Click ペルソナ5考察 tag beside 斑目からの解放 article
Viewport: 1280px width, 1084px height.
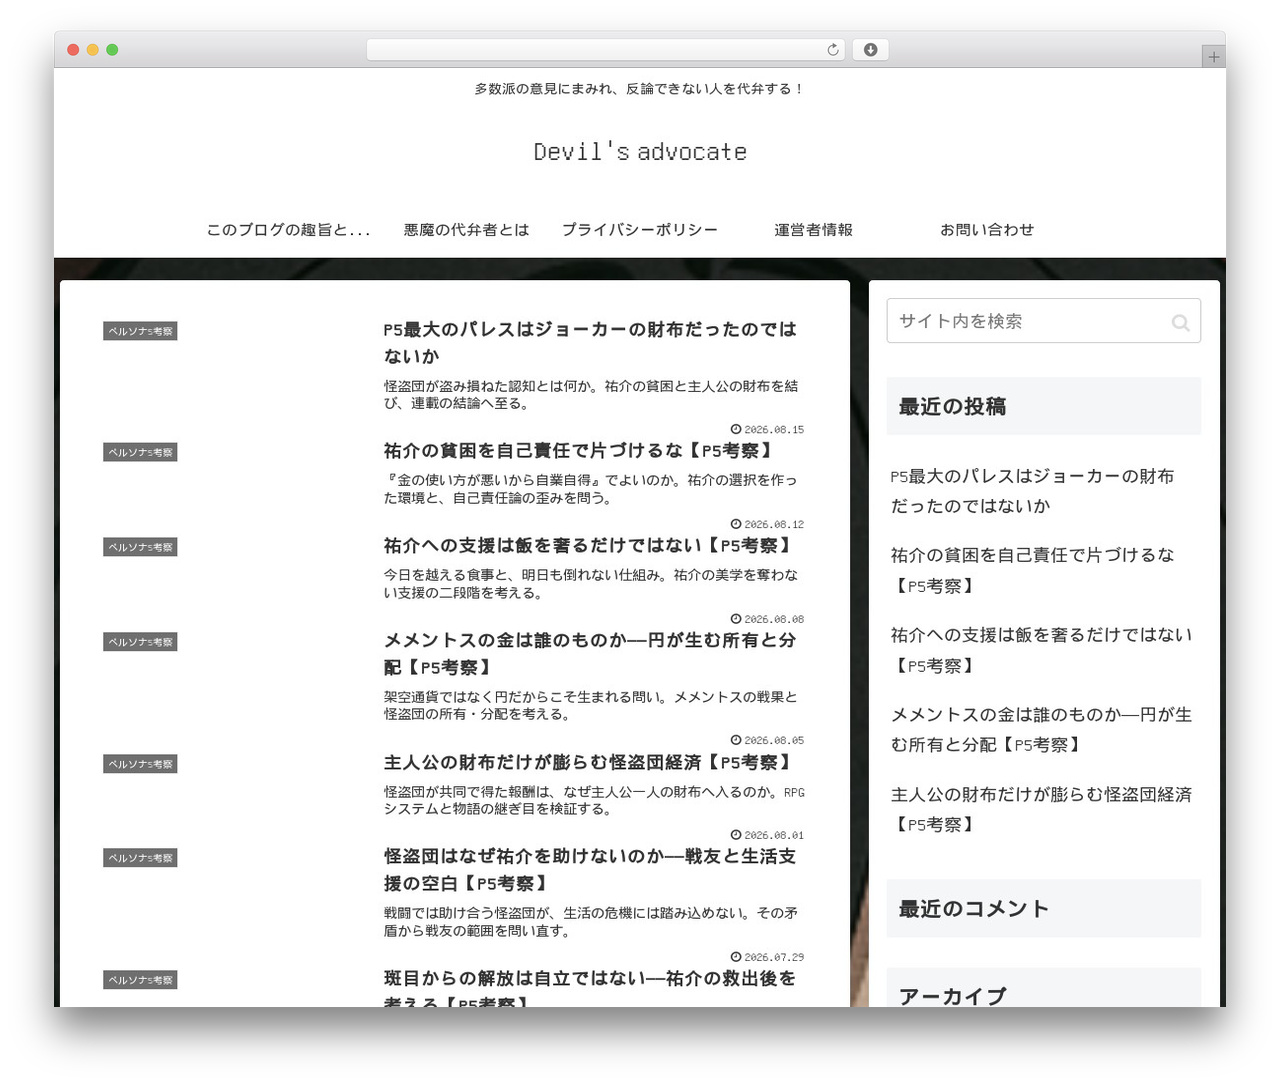tap(140, 980)
